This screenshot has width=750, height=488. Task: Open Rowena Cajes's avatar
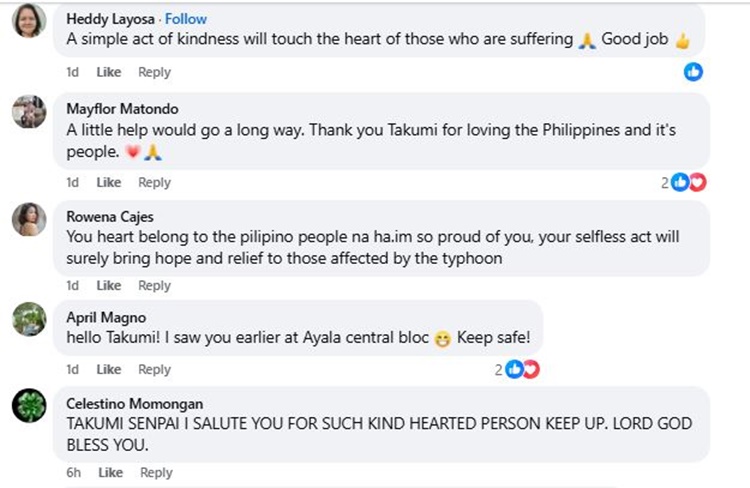click(29, 219)
